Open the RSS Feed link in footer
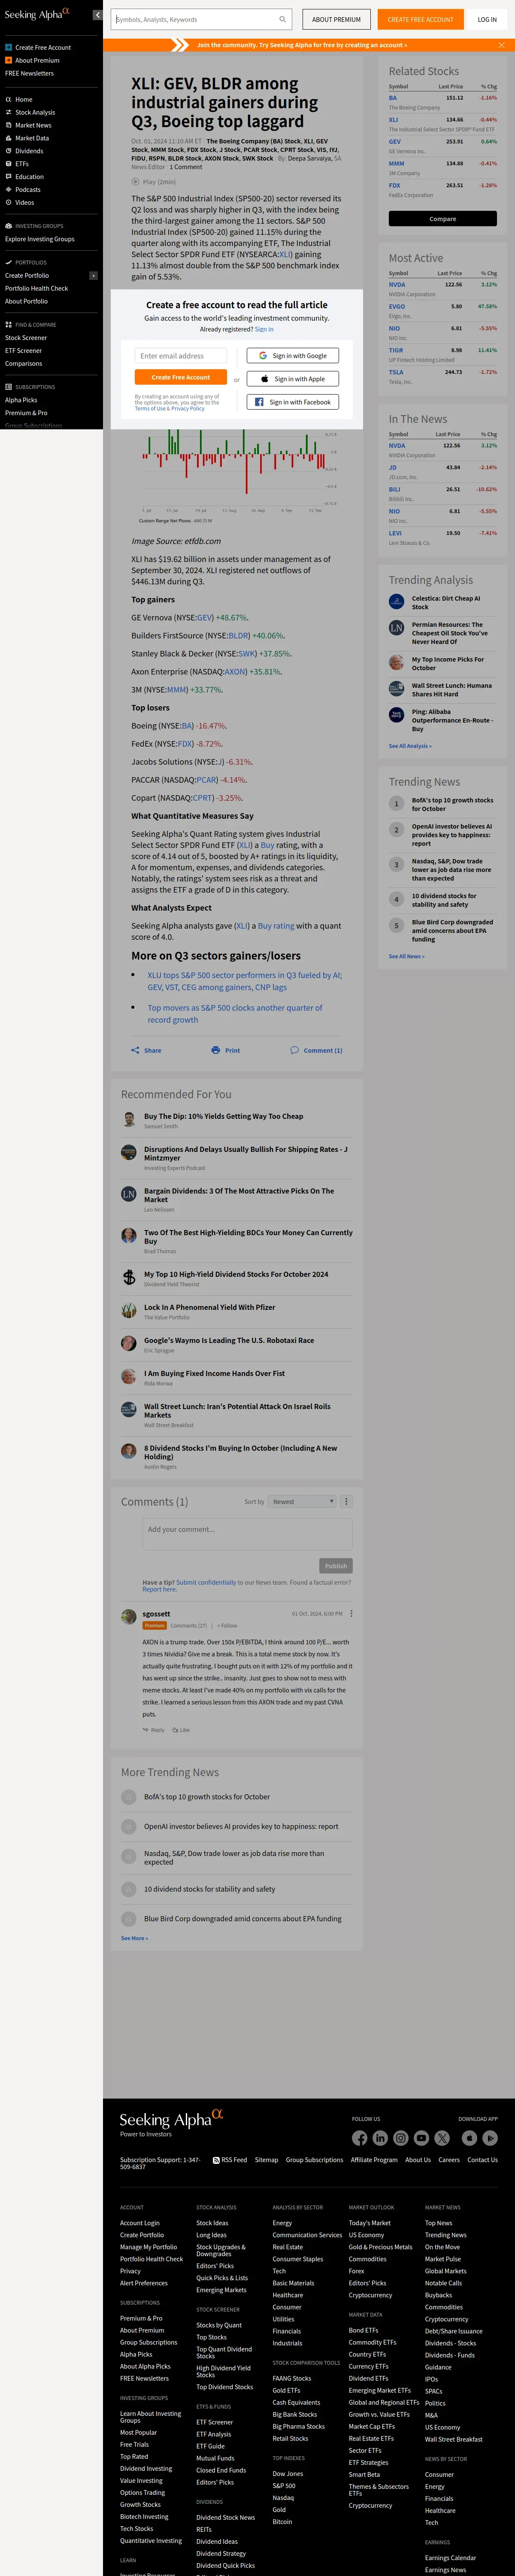This screenshot has width=515, height=2576. click(230, 2159)
